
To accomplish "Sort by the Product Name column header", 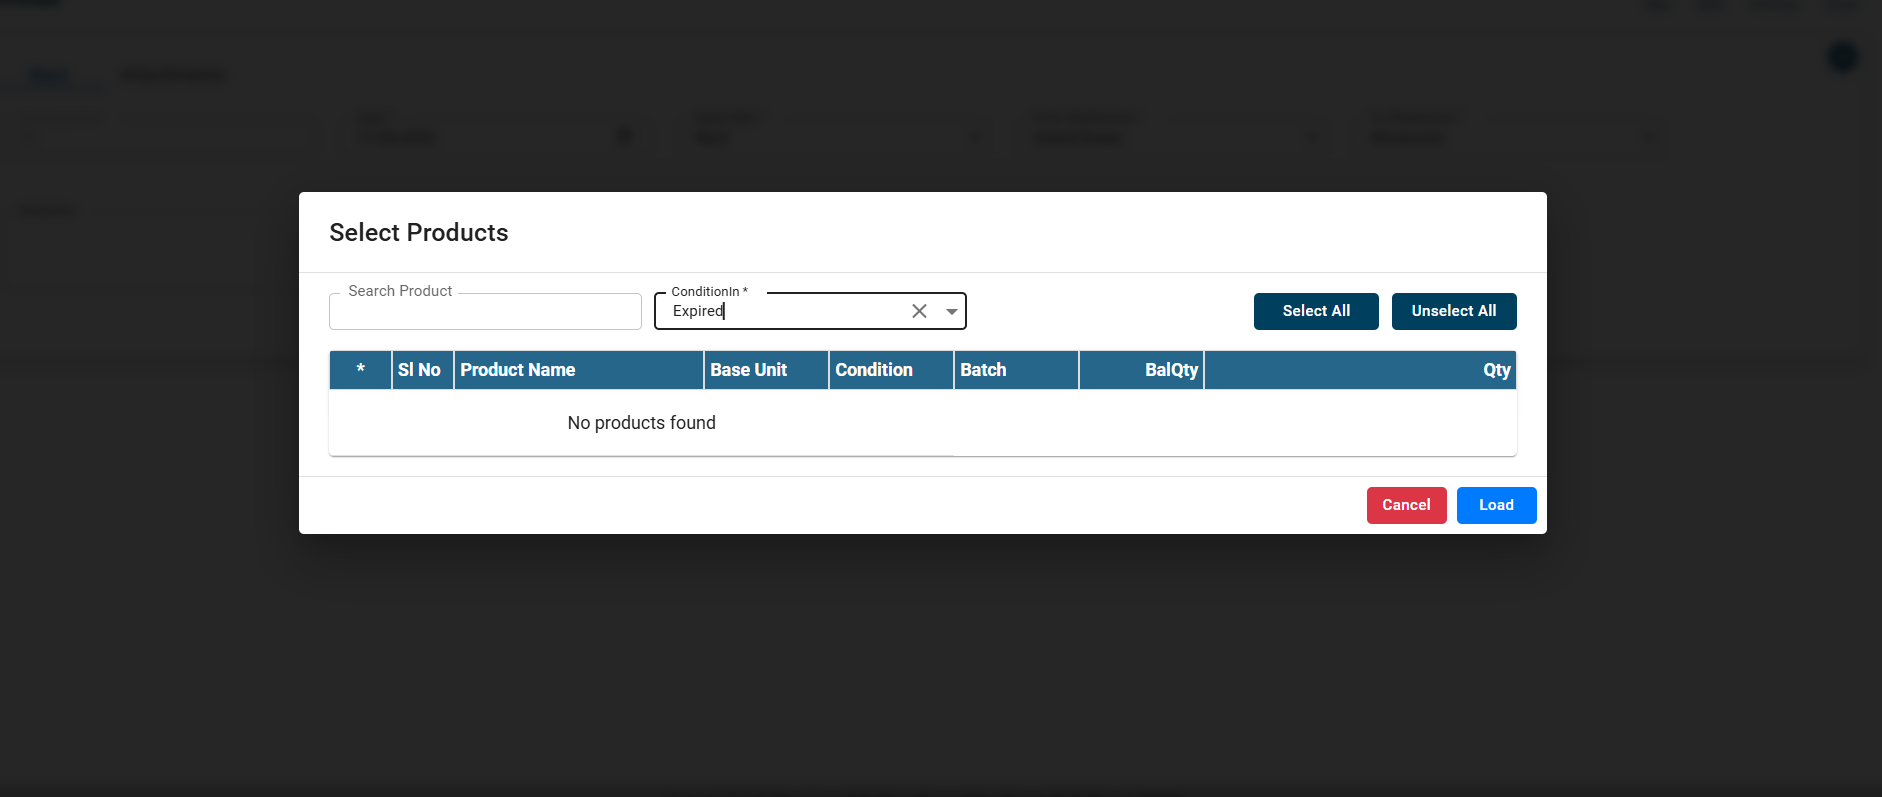I will tap(518, 370).
